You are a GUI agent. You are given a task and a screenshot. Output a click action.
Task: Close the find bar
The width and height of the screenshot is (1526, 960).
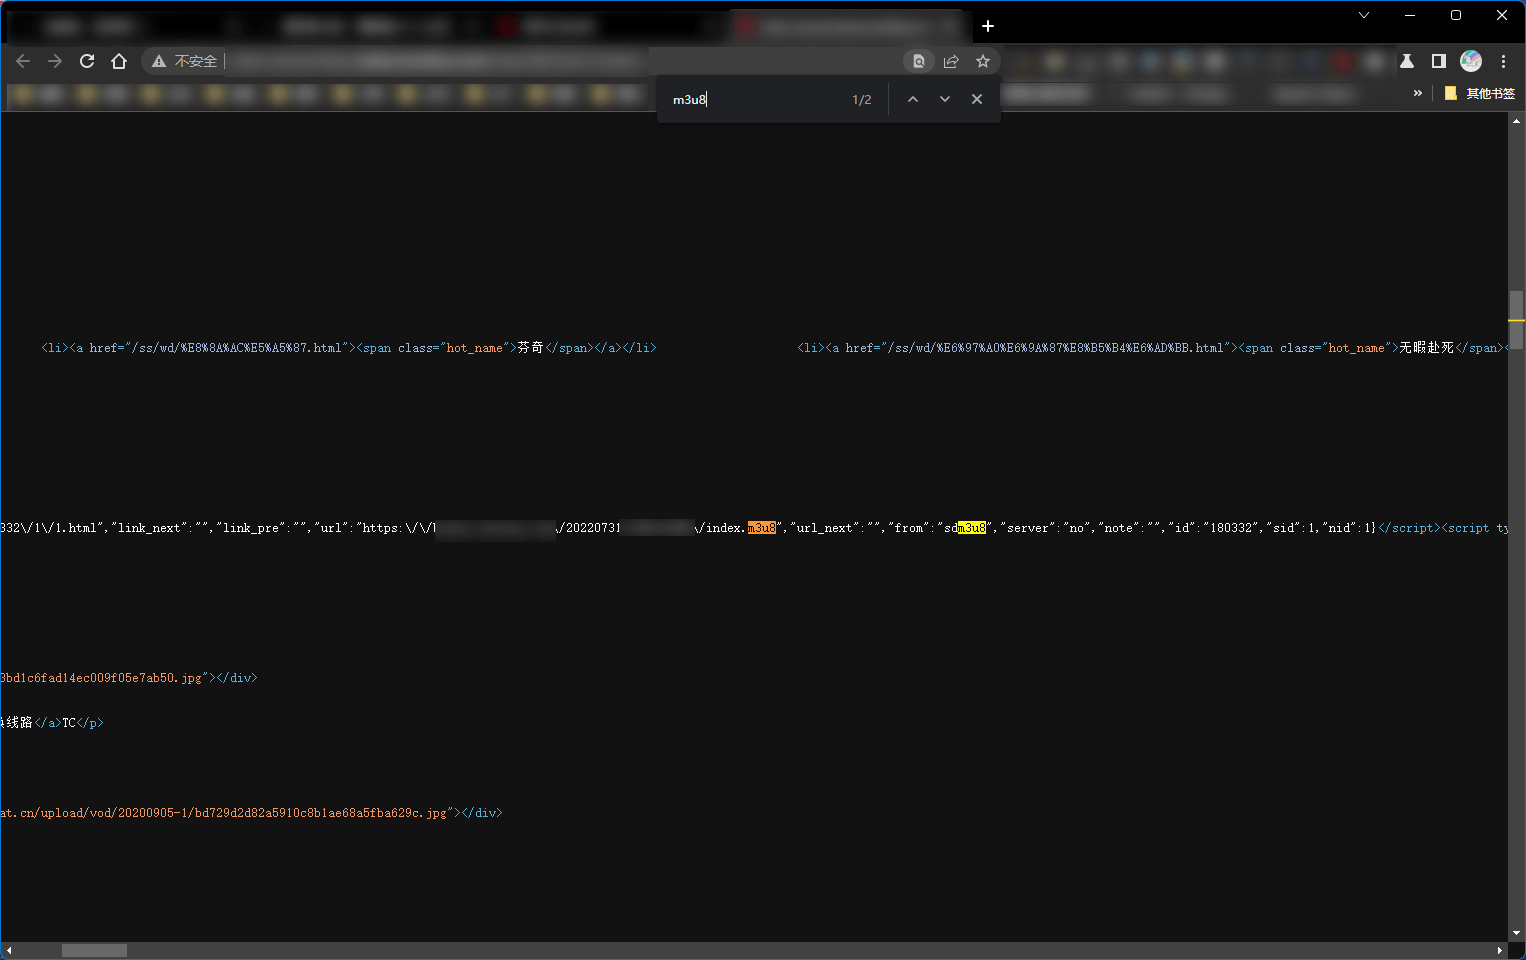(x=977, y=99)
